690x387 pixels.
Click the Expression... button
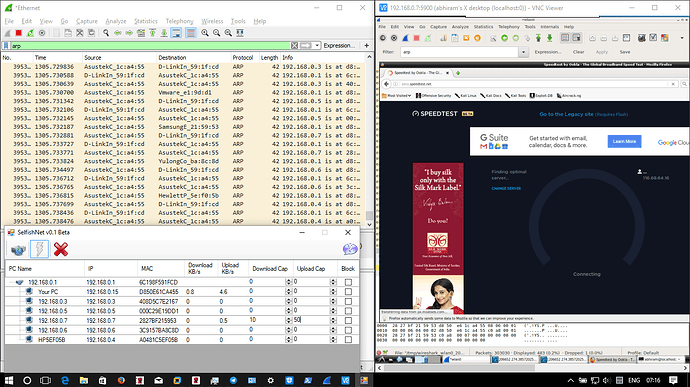coord(339,45)
